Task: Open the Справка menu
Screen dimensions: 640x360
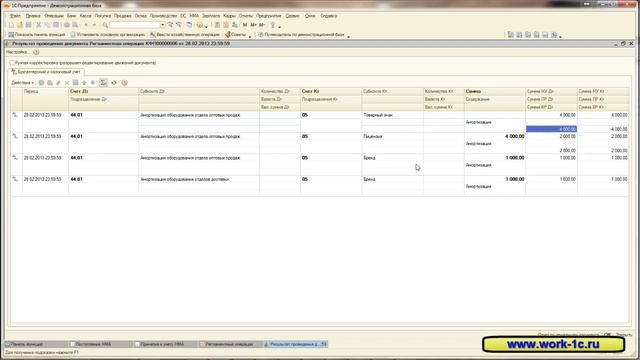Action: tap(329, 16)
